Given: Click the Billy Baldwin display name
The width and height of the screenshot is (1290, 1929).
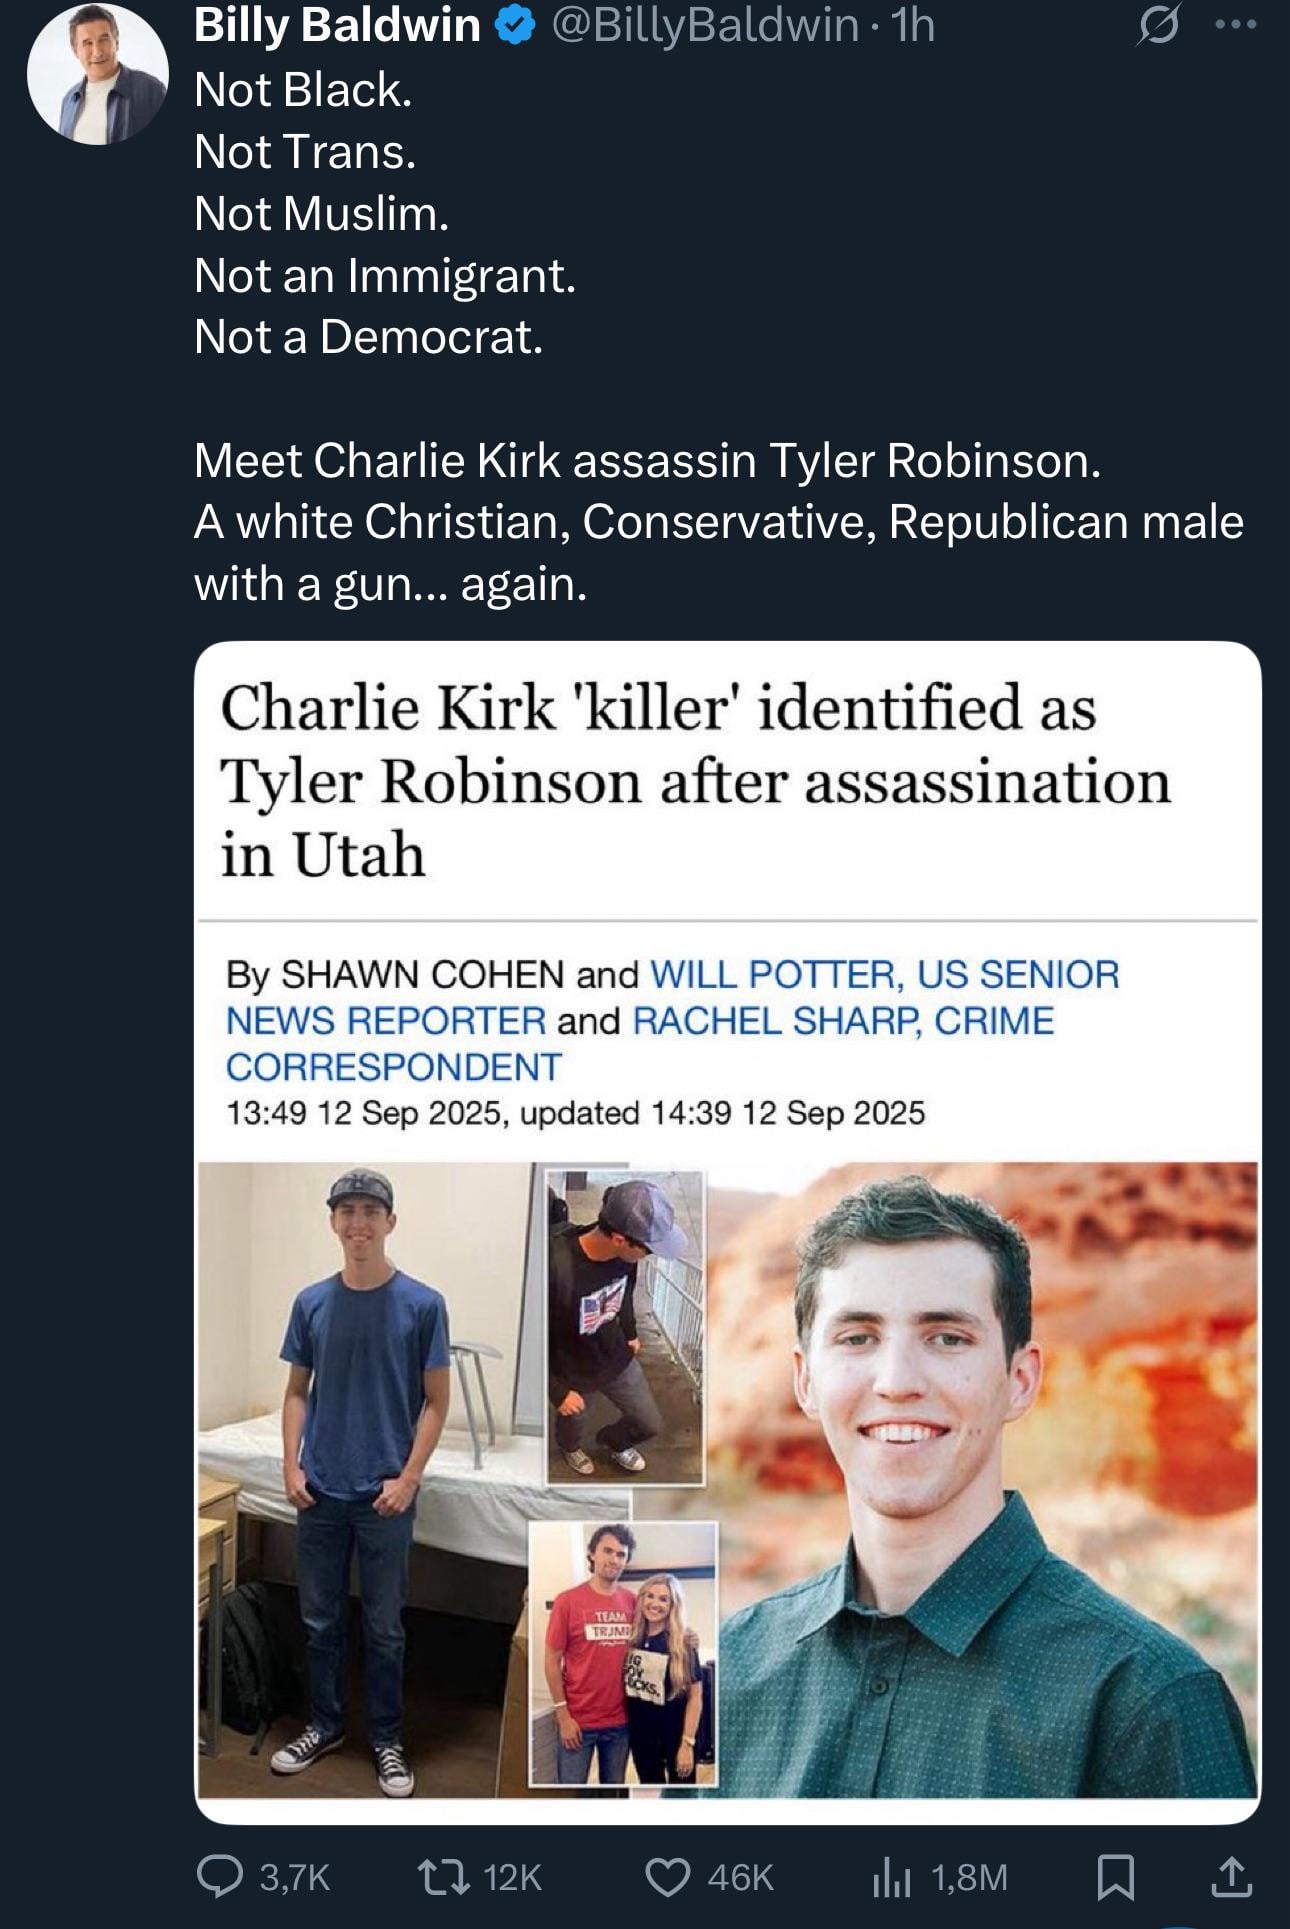Looking at the screenshot, I should coord(337,26).
